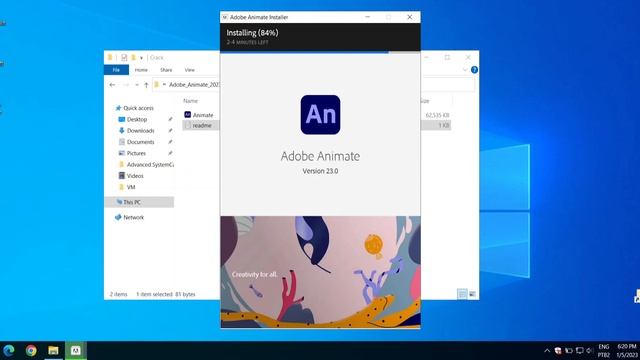Open the File tab in Explorer
Image resolution: width=640 pixels, height=360 pixels.
point(116,70)
